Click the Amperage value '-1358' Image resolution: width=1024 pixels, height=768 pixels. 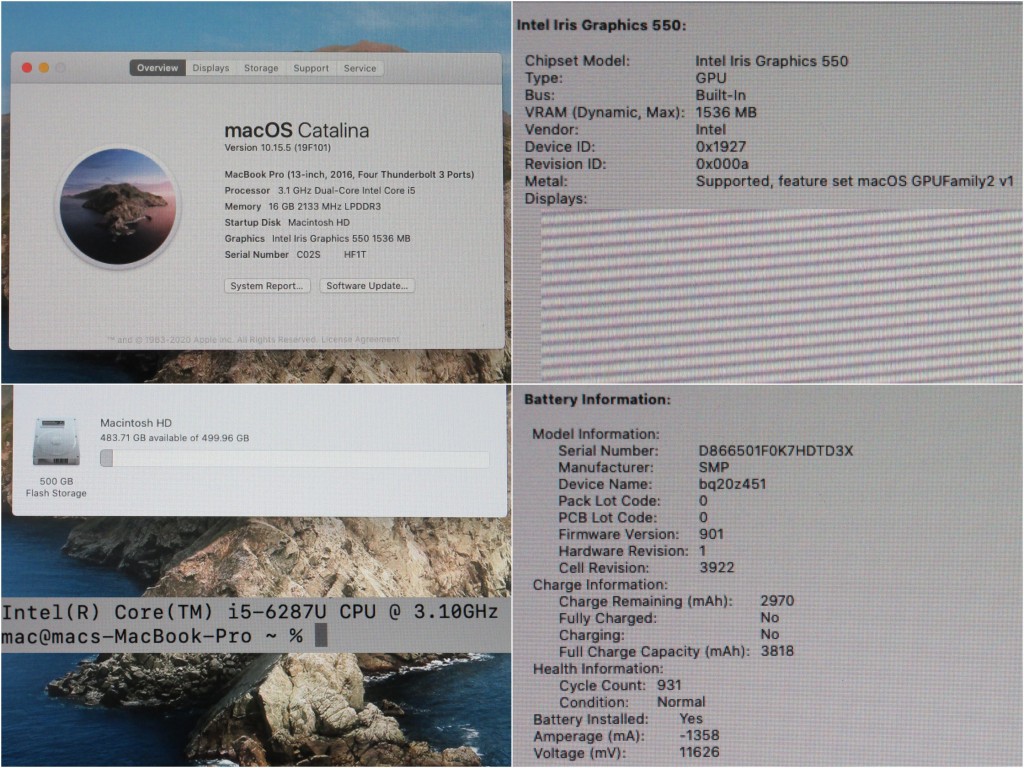coord(699,735)
